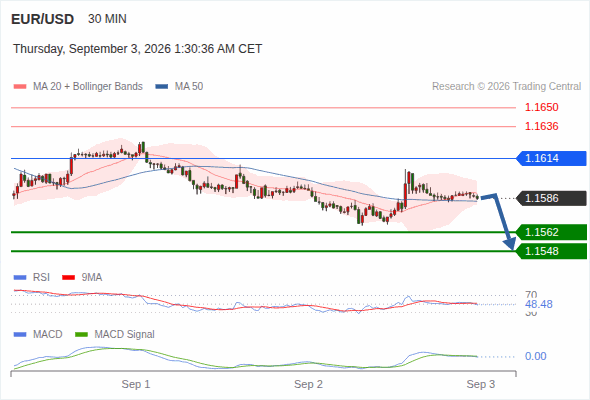
Task: Click the Thursday, September 3, 2026 timestamp
Action: (x=137, y=49)
